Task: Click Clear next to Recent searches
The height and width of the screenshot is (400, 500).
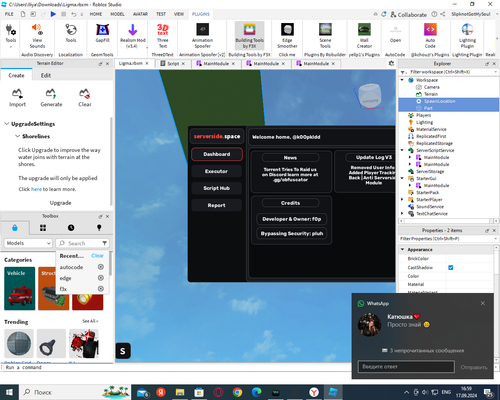Action: click(x=97, y=256)
